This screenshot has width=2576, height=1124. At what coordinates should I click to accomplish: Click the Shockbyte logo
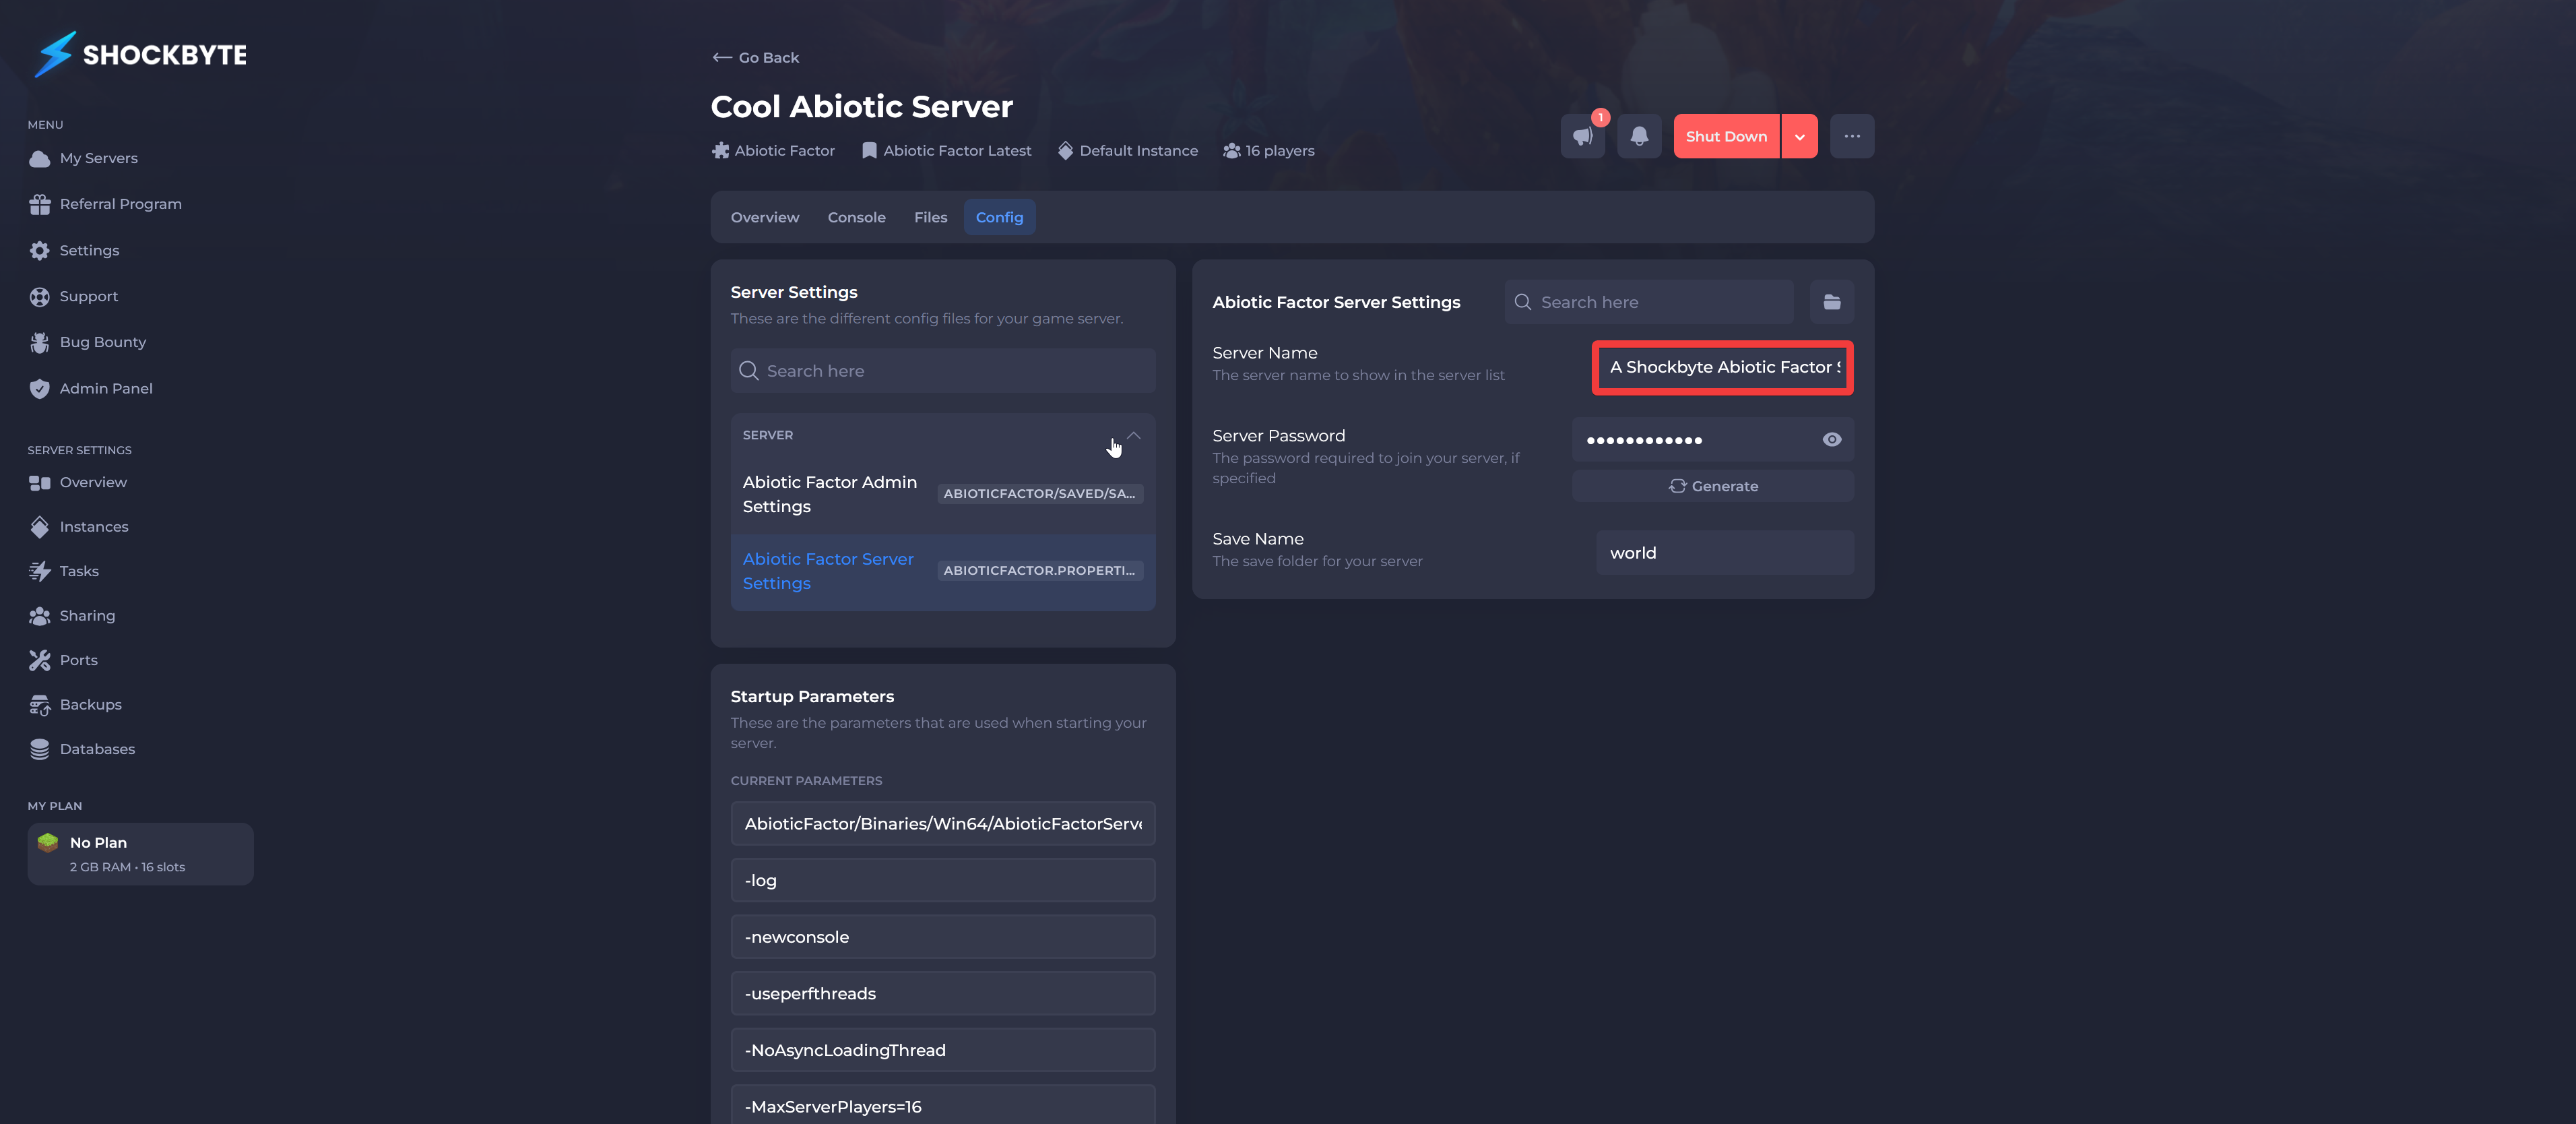point(140,54)
